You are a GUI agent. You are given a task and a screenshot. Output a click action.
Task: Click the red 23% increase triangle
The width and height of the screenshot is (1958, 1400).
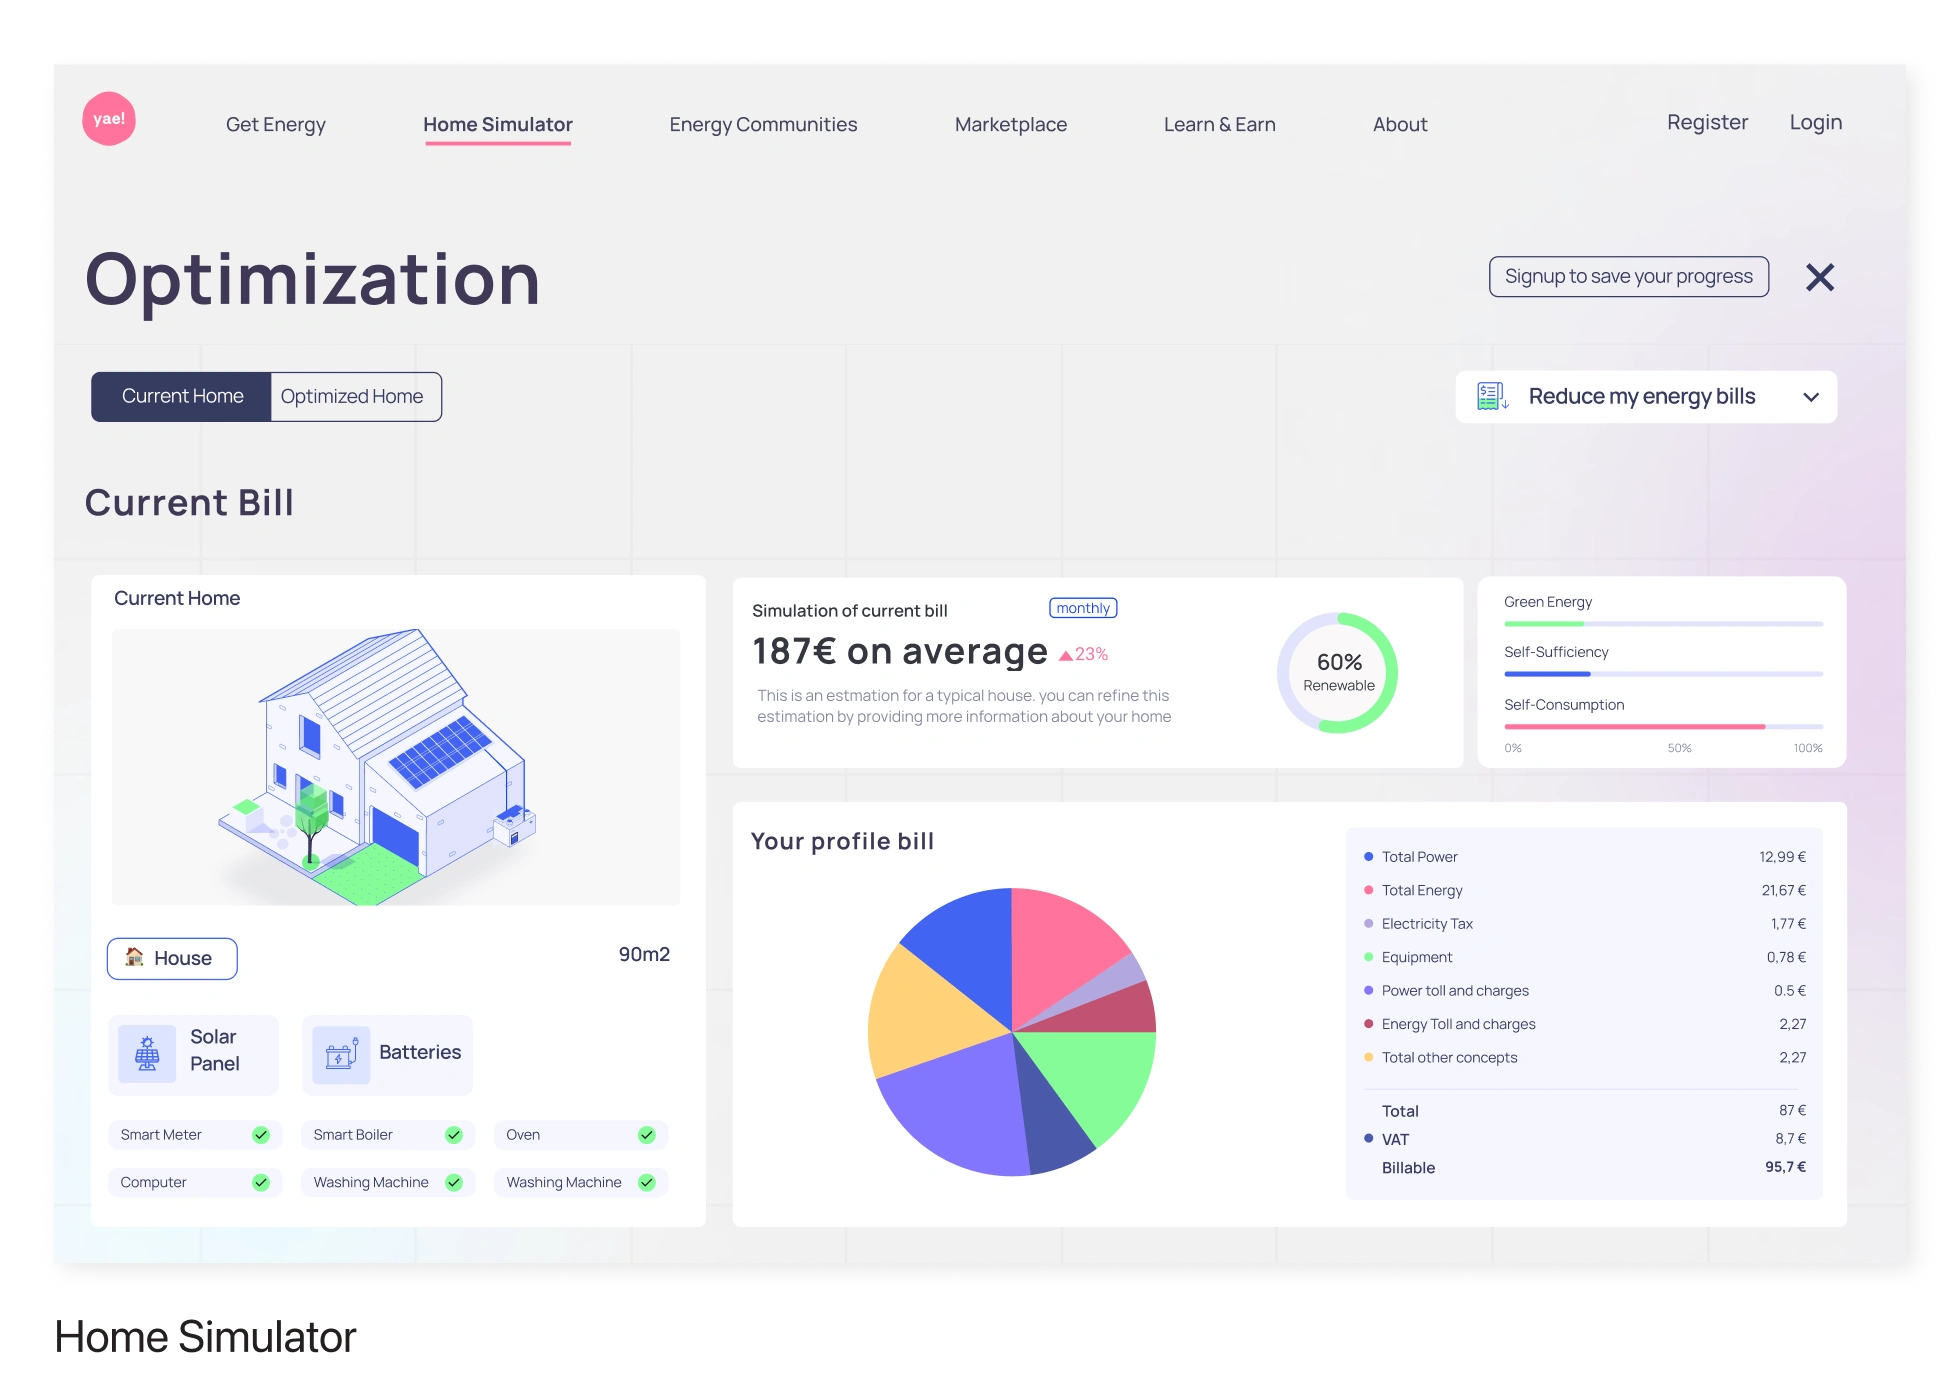coord(1066,655)
